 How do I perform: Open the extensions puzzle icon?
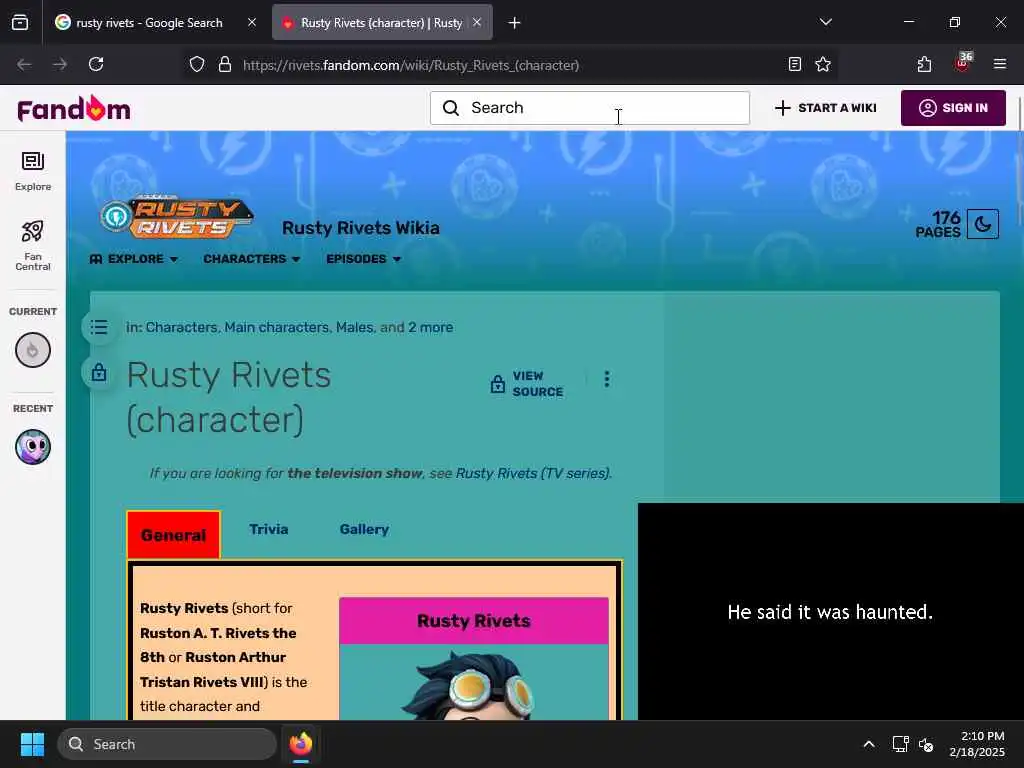[x=924, y=64]
